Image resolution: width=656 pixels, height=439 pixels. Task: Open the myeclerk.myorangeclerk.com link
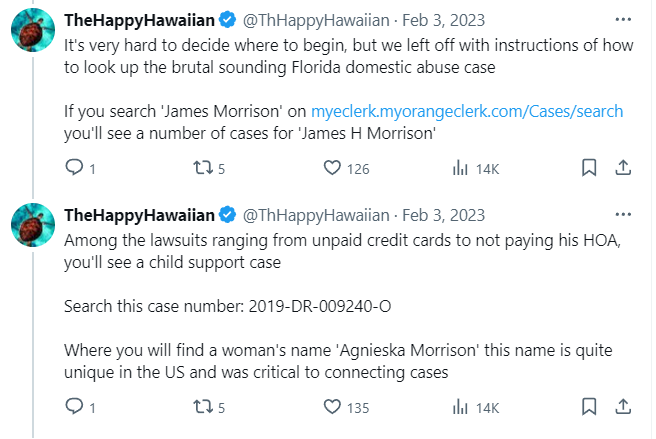coord(467,112)
